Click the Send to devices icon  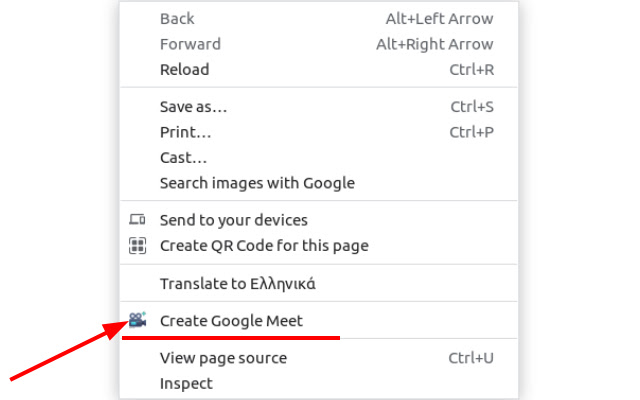point(138,220)
